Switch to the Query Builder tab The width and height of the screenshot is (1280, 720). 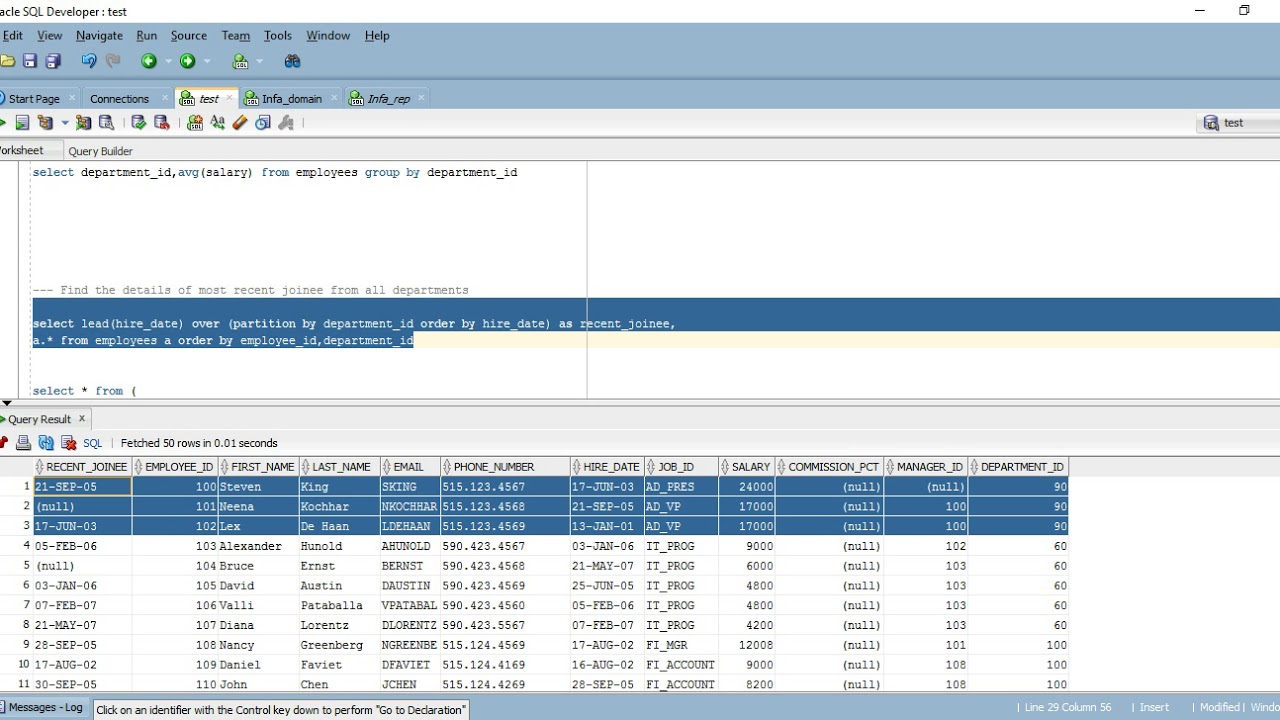[x=100, y=151]
